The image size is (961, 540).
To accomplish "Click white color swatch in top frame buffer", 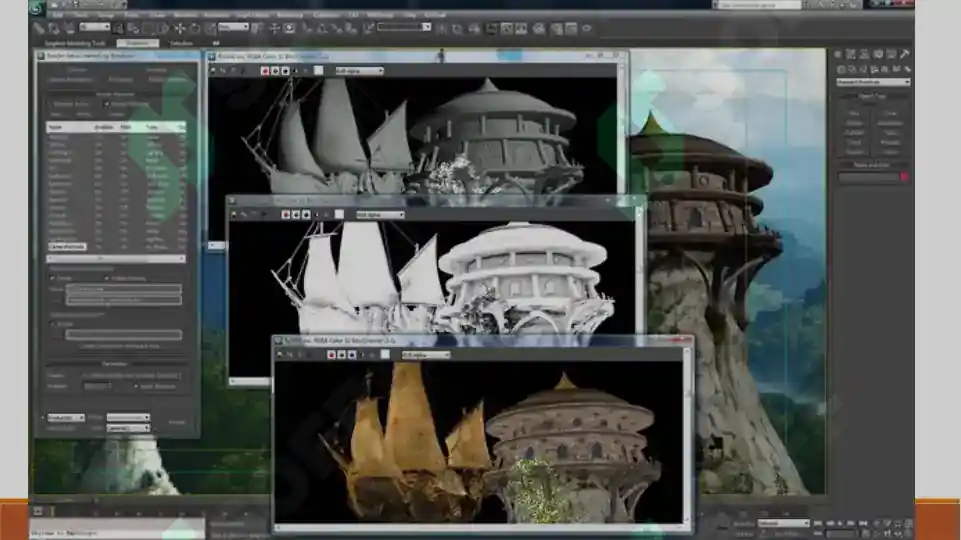I will (x=319, y=71).
